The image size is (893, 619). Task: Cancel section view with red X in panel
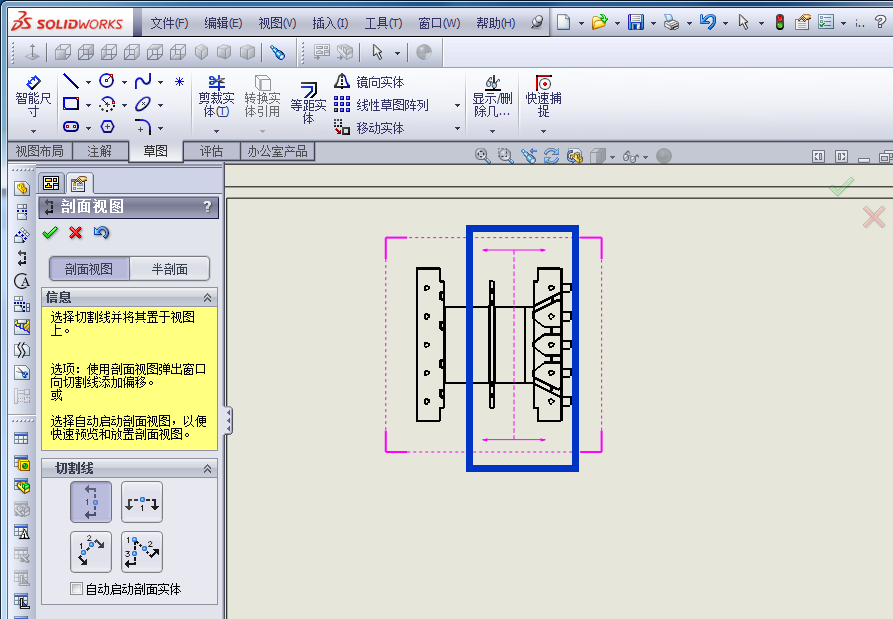click(x=75, y=232)
